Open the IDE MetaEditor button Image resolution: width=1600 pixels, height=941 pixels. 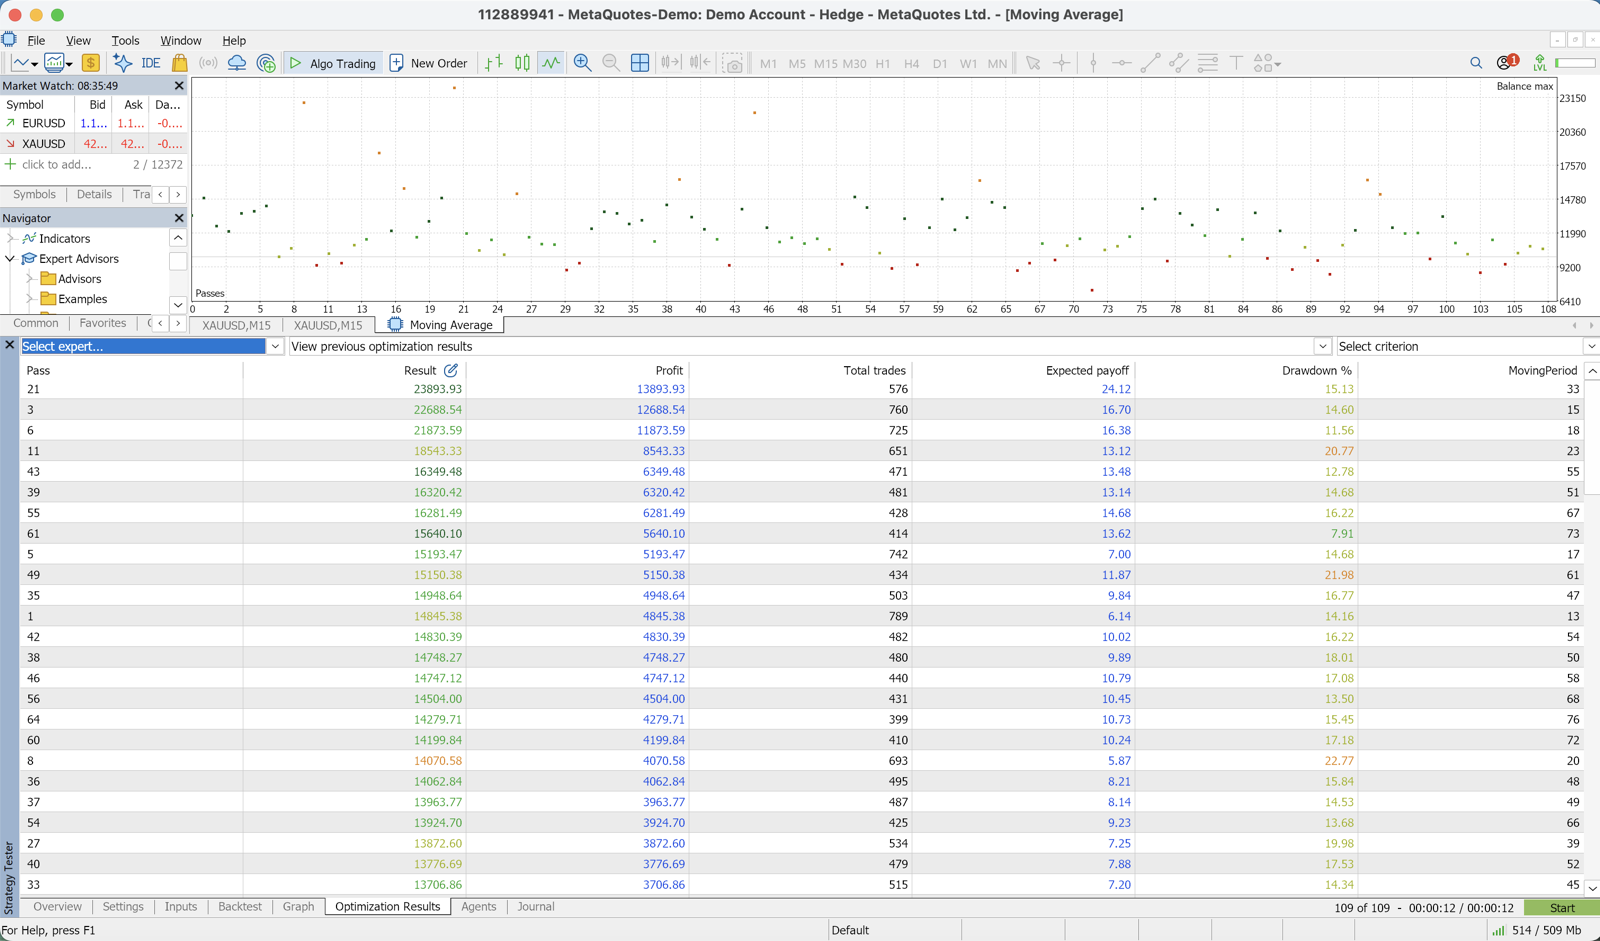(150, 63)
